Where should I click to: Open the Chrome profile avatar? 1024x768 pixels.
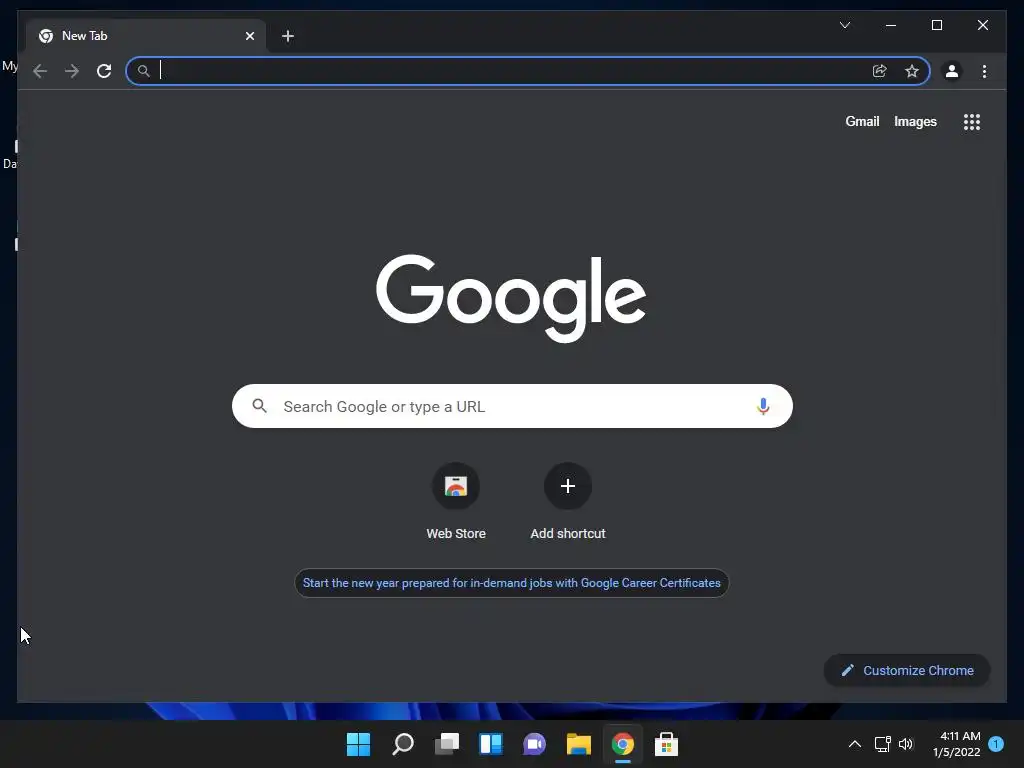(952, 71)
